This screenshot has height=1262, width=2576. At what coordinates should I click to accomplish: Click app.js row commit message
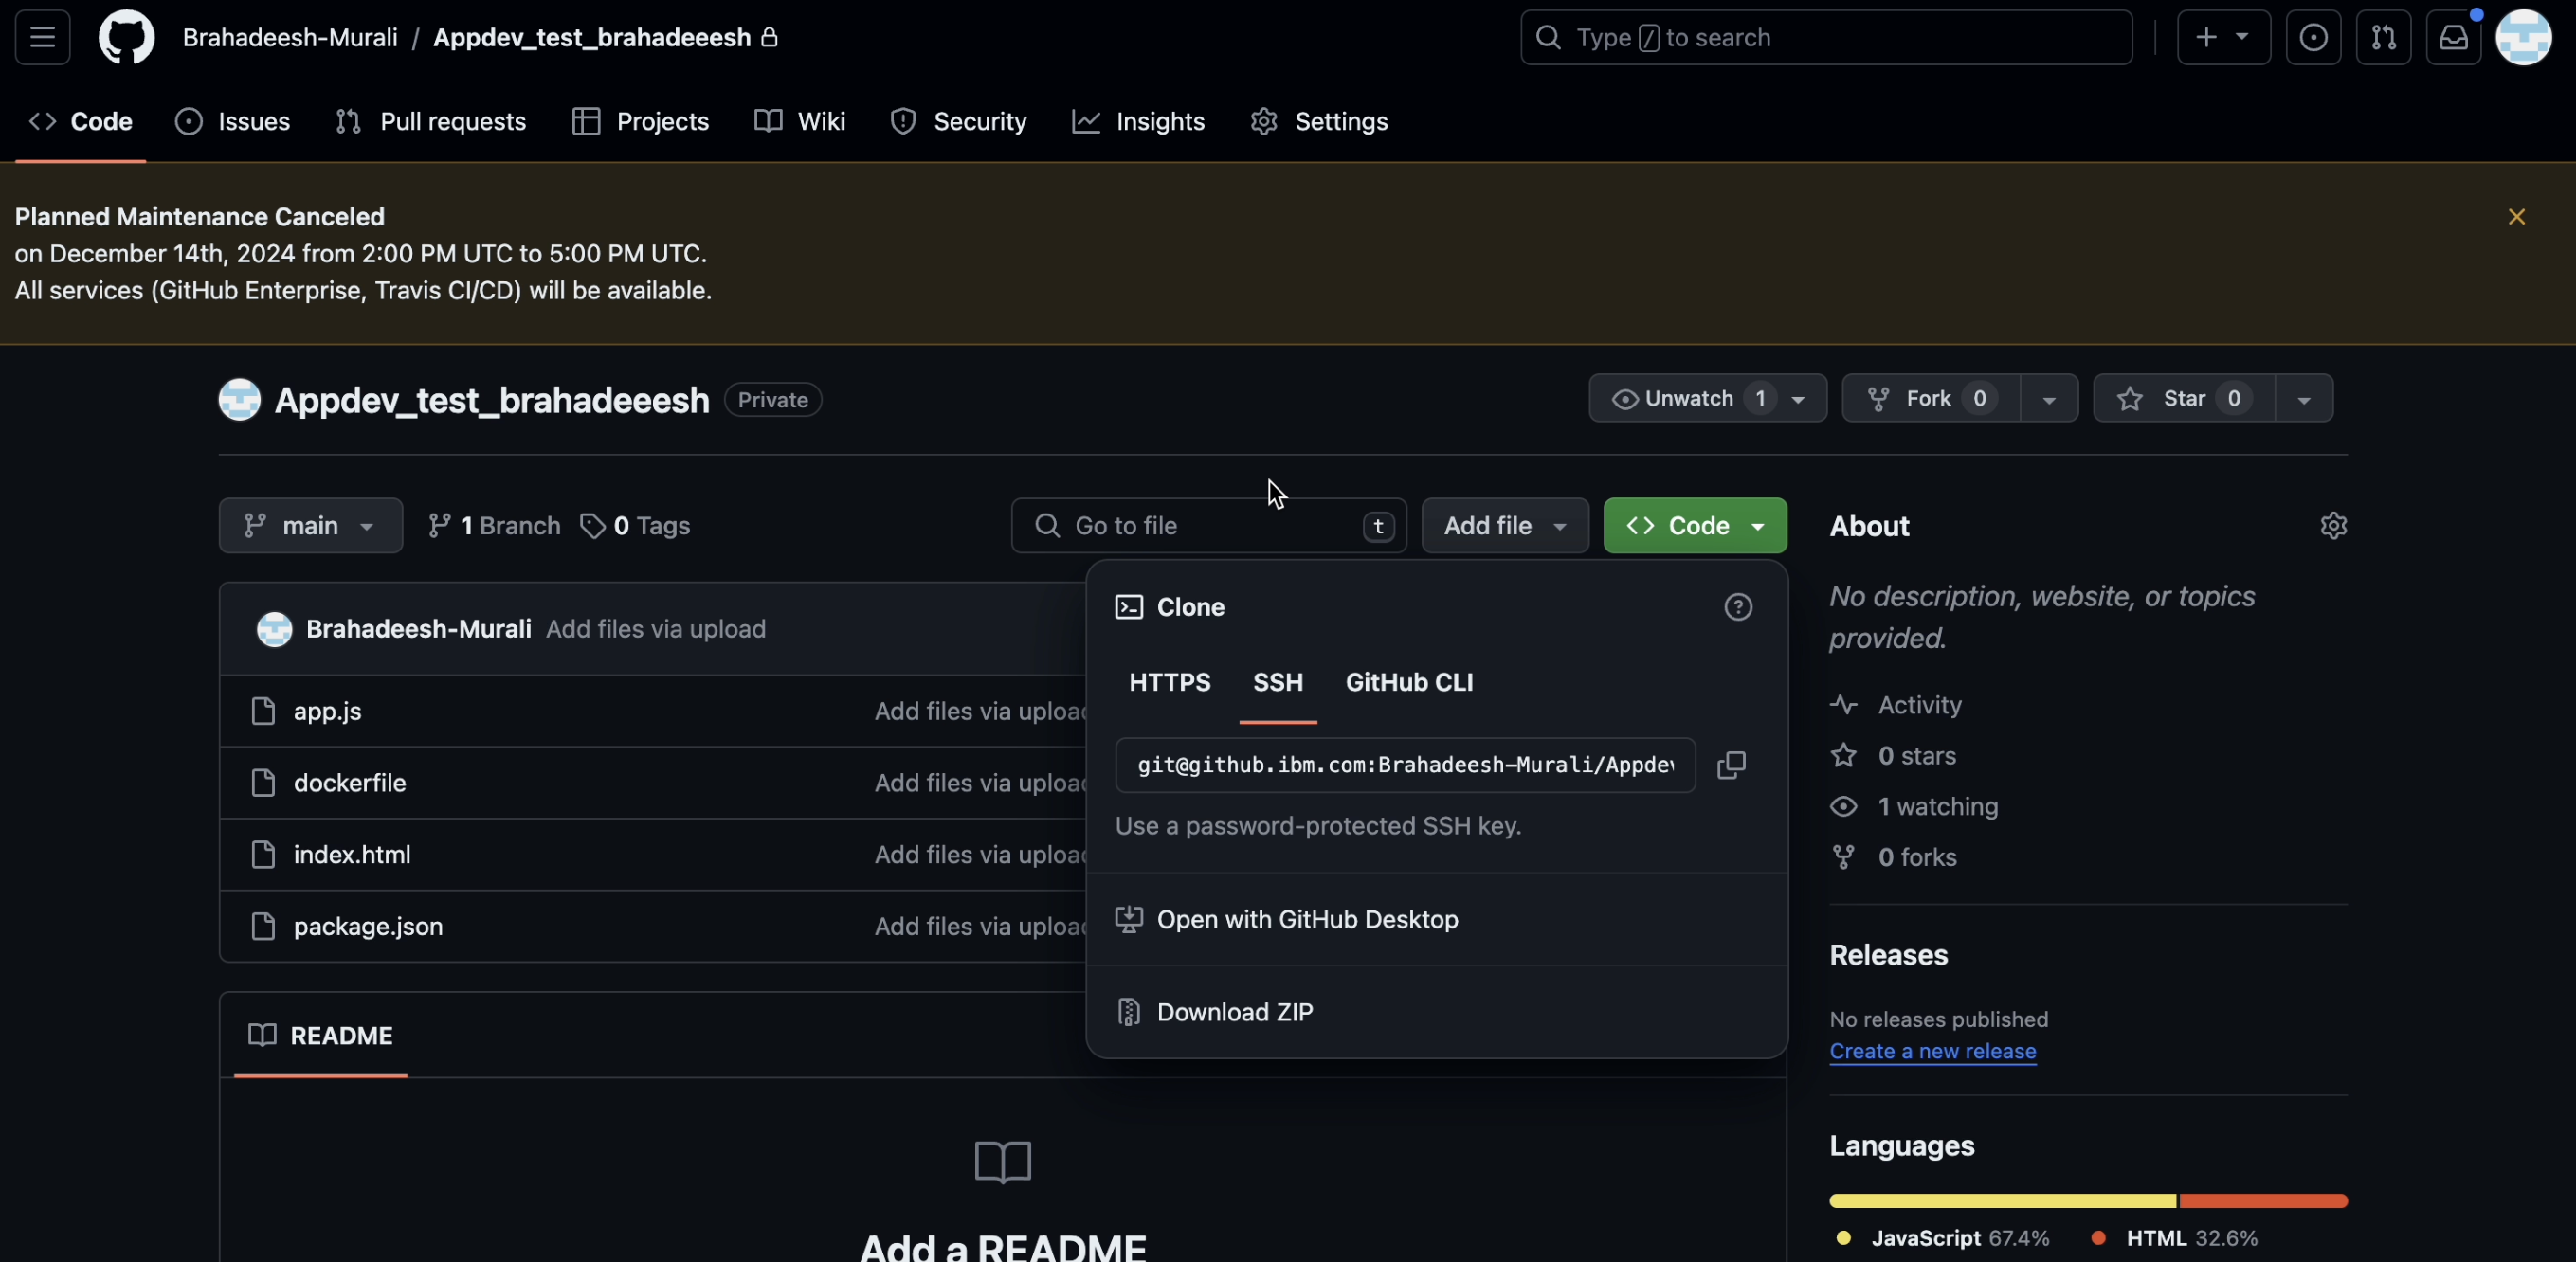pos(980,711)
